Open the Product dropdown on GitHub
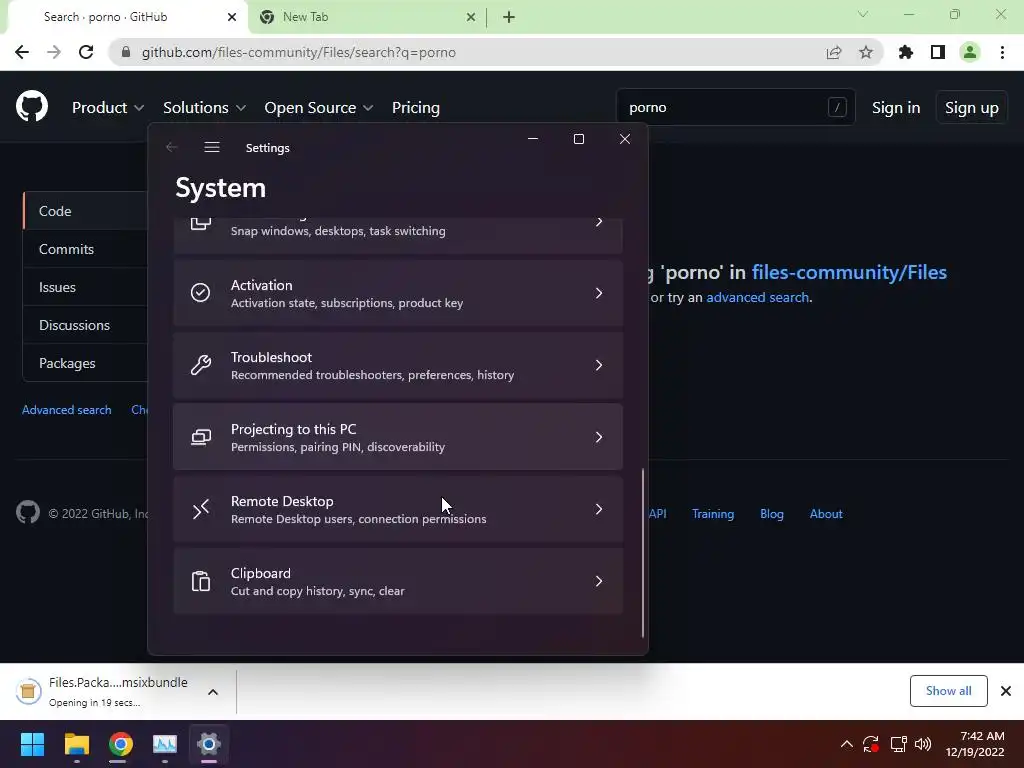This screenshot has height=768, width=1024. [108, 108]
